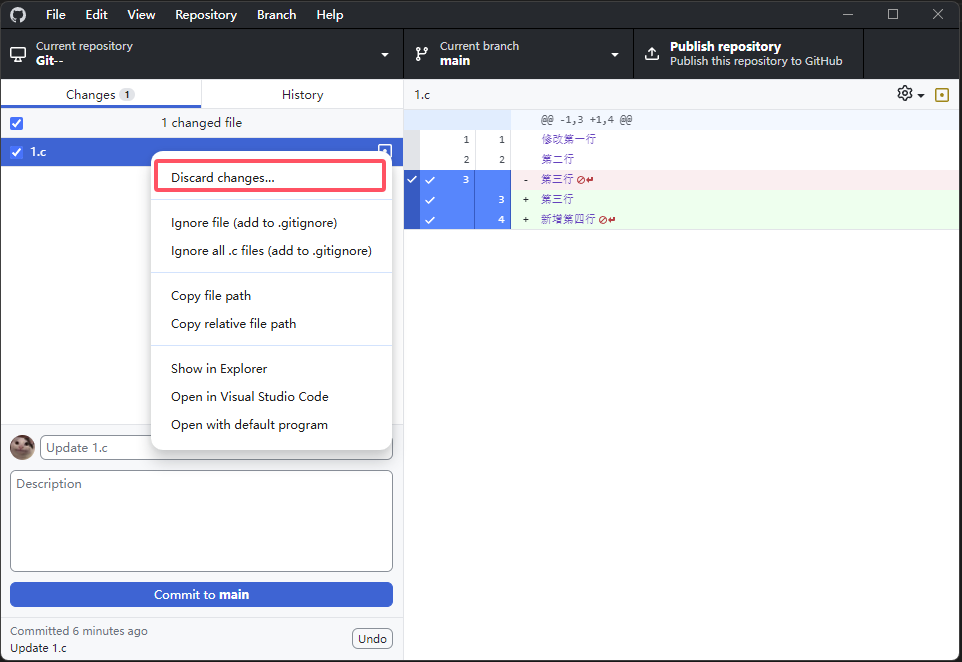The image size is (962, 662).
Task: Switch to the History tab
Action: pyautogui.click(x=302, y=95)
